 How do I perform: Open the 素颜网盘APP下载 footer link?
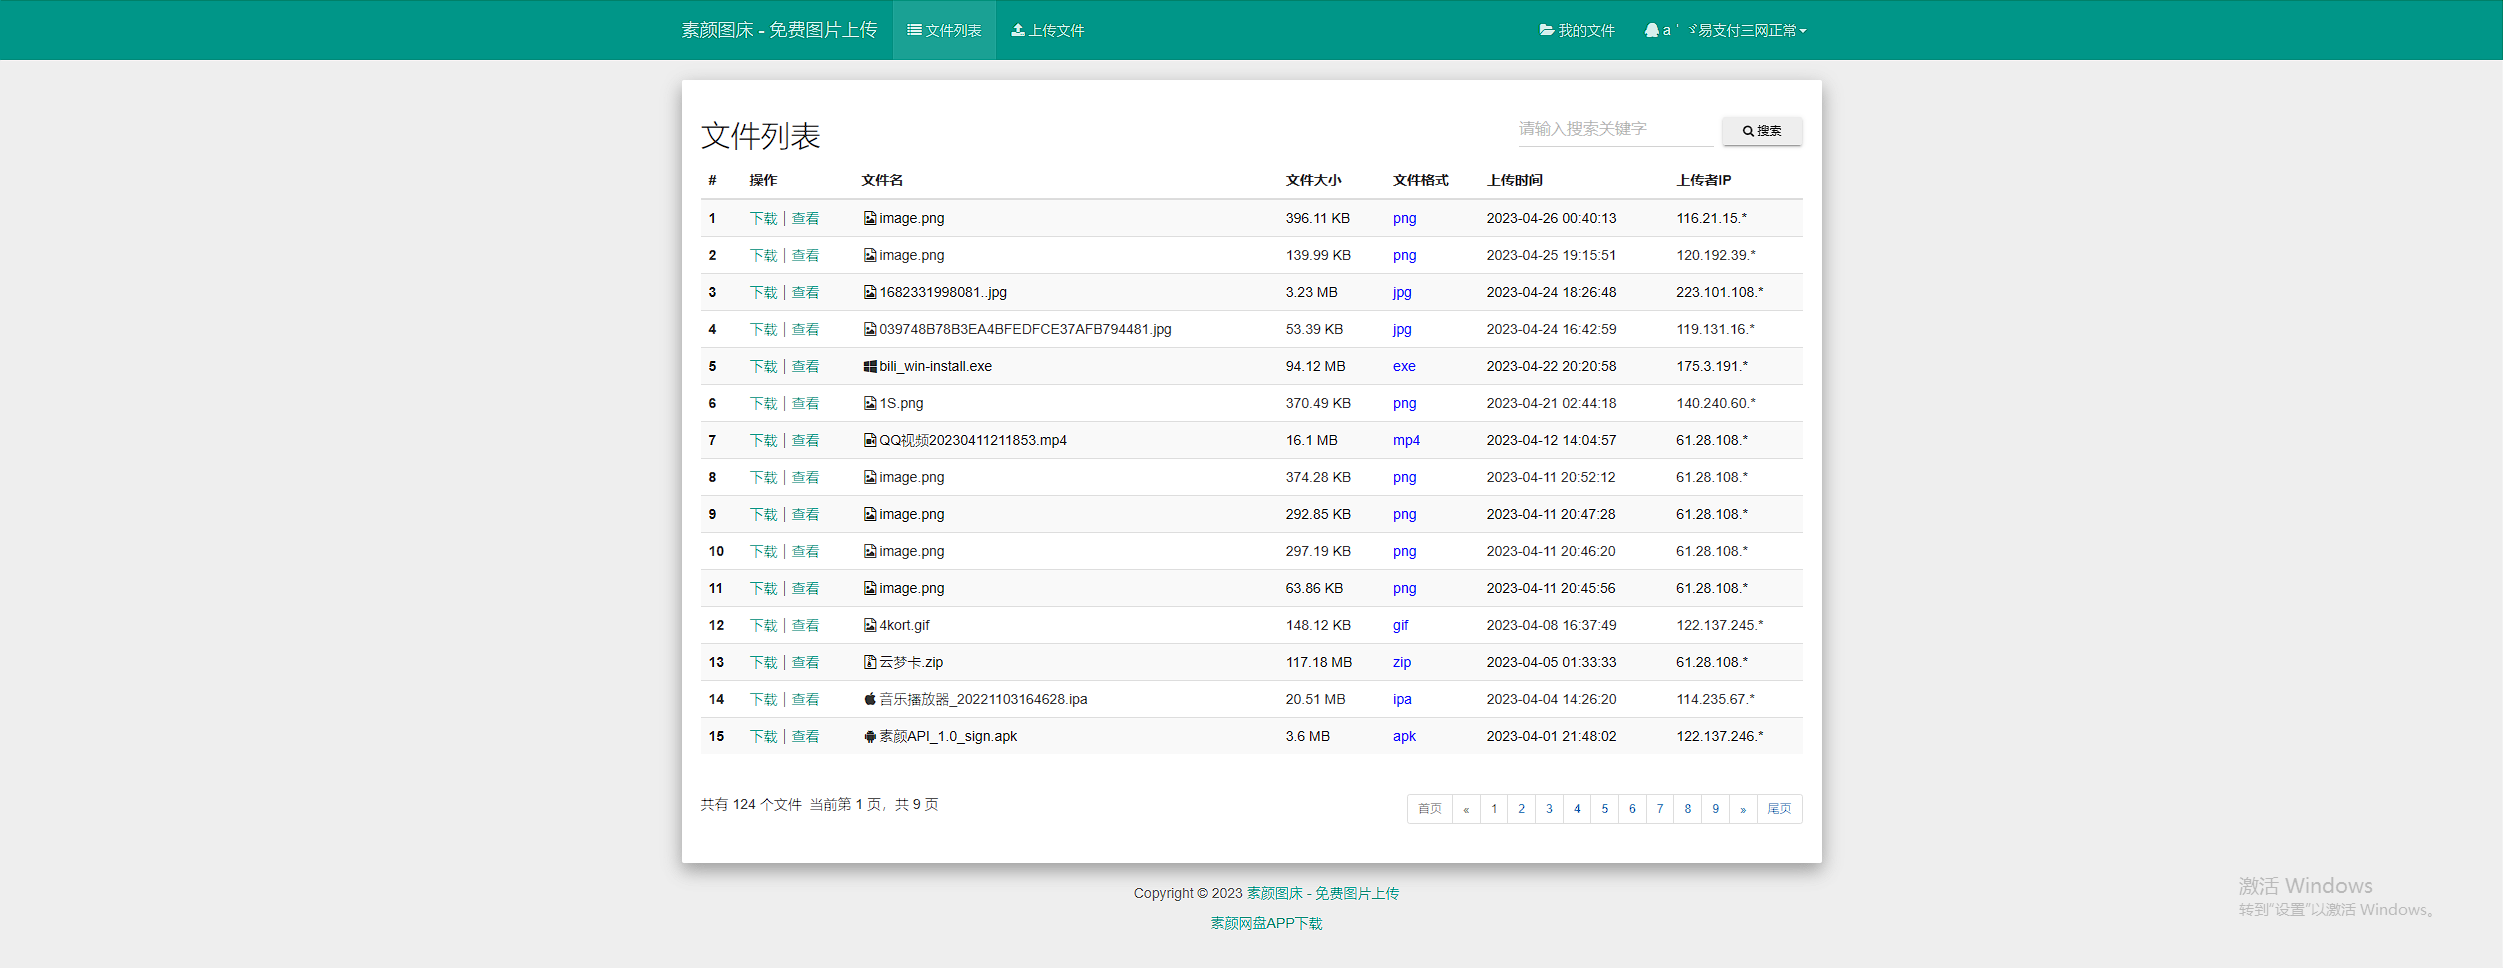(1266, 923)
